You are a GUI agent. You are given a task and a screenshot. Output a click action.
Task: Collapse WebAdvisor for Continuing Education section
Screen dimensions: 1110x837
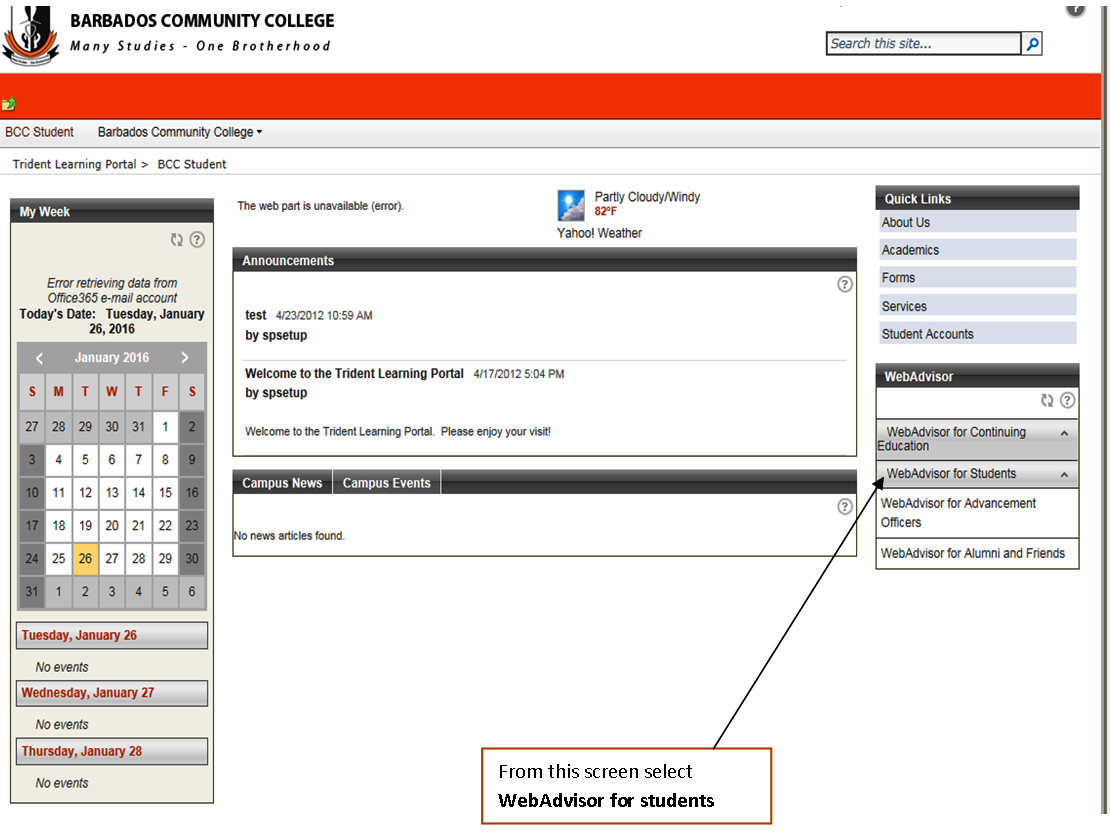(1064, 433)
